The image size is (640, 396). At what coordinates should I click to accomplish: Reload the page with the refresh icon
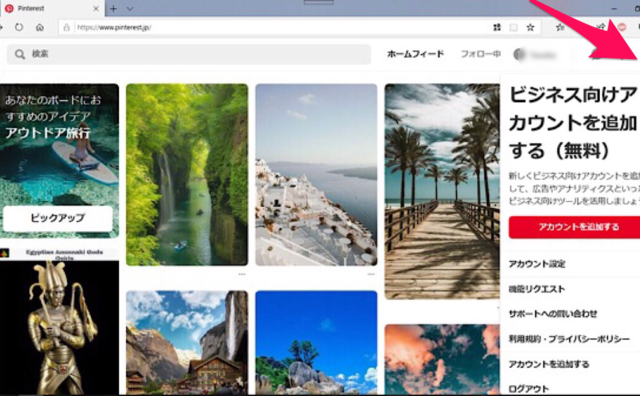(19, 27)
